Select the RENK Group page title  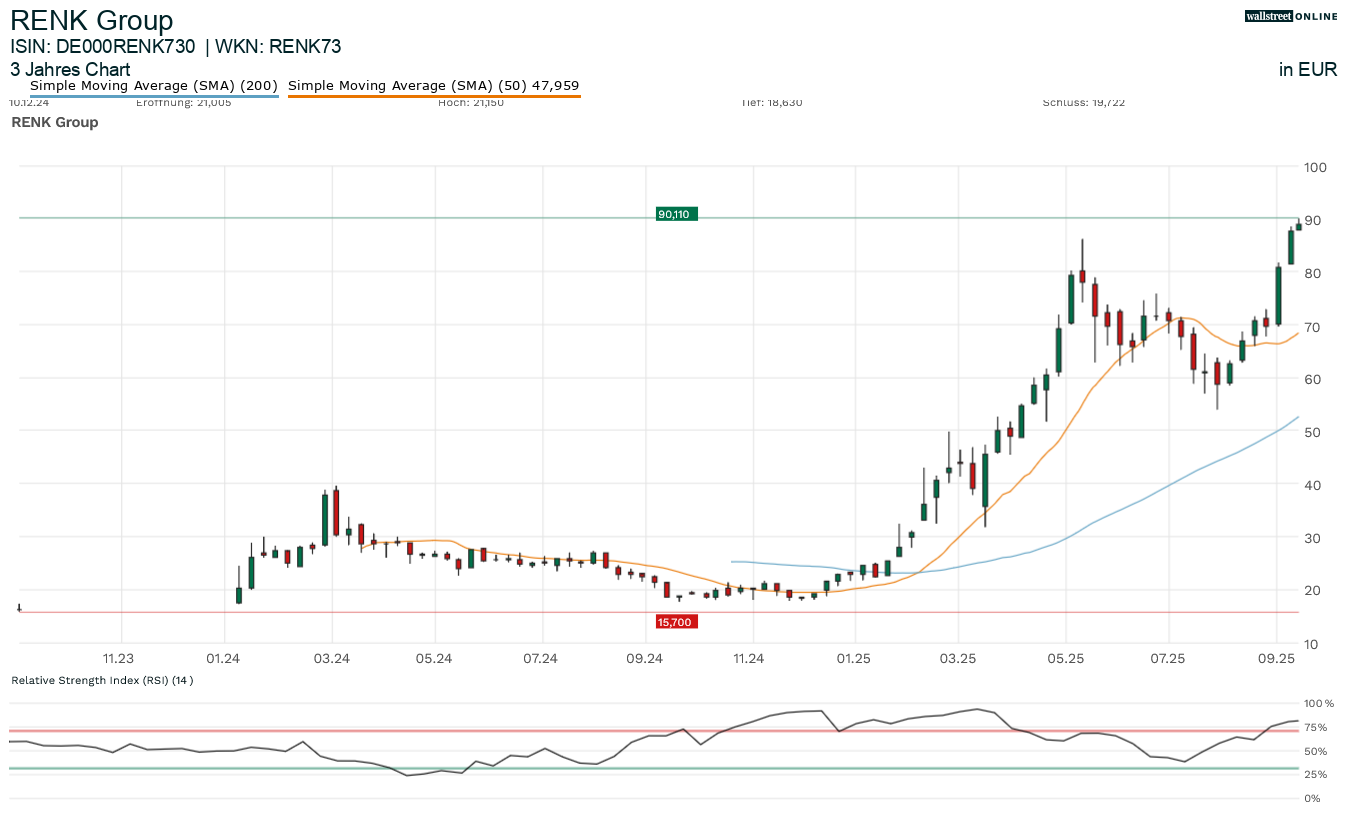pos(91,21)
